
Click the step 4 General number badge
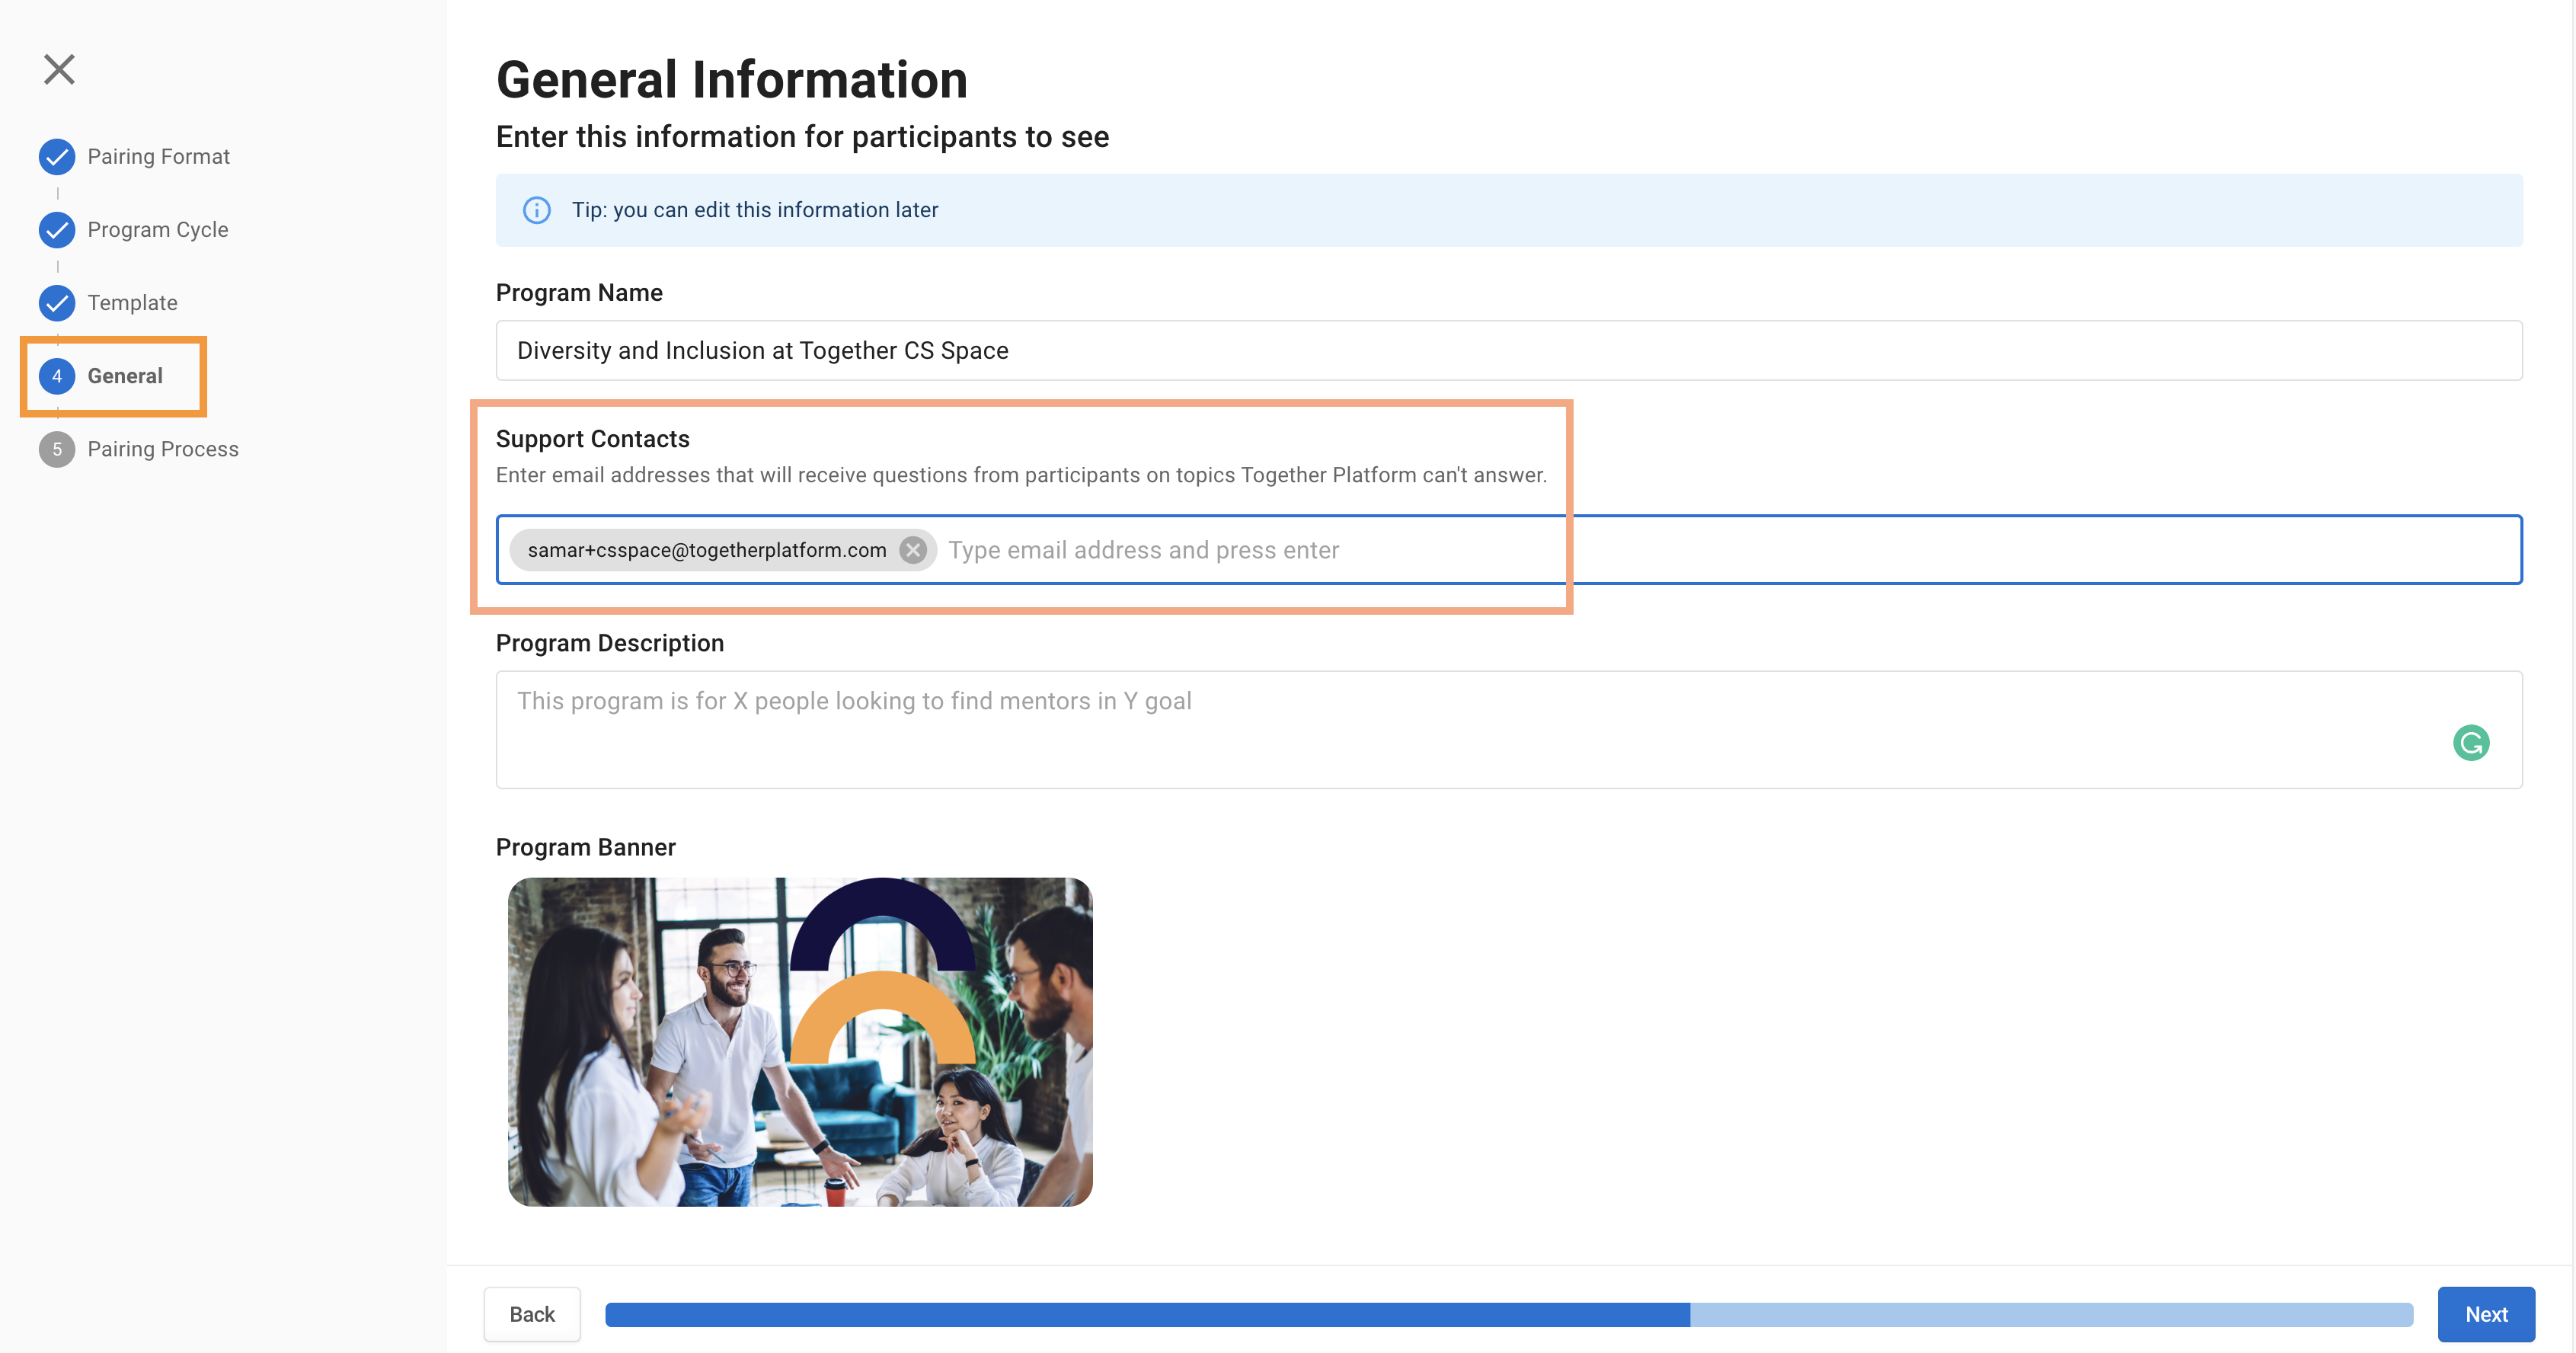tap(57, 376)
